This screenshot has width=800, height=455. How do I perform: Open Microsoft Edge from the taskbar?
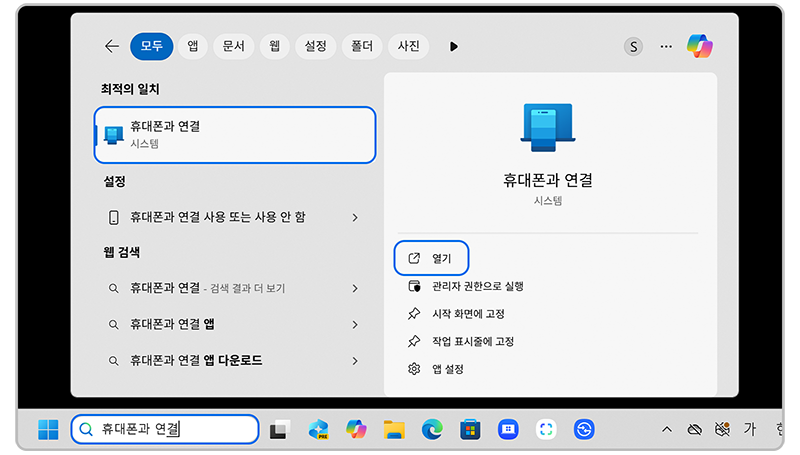click(432, 429)
